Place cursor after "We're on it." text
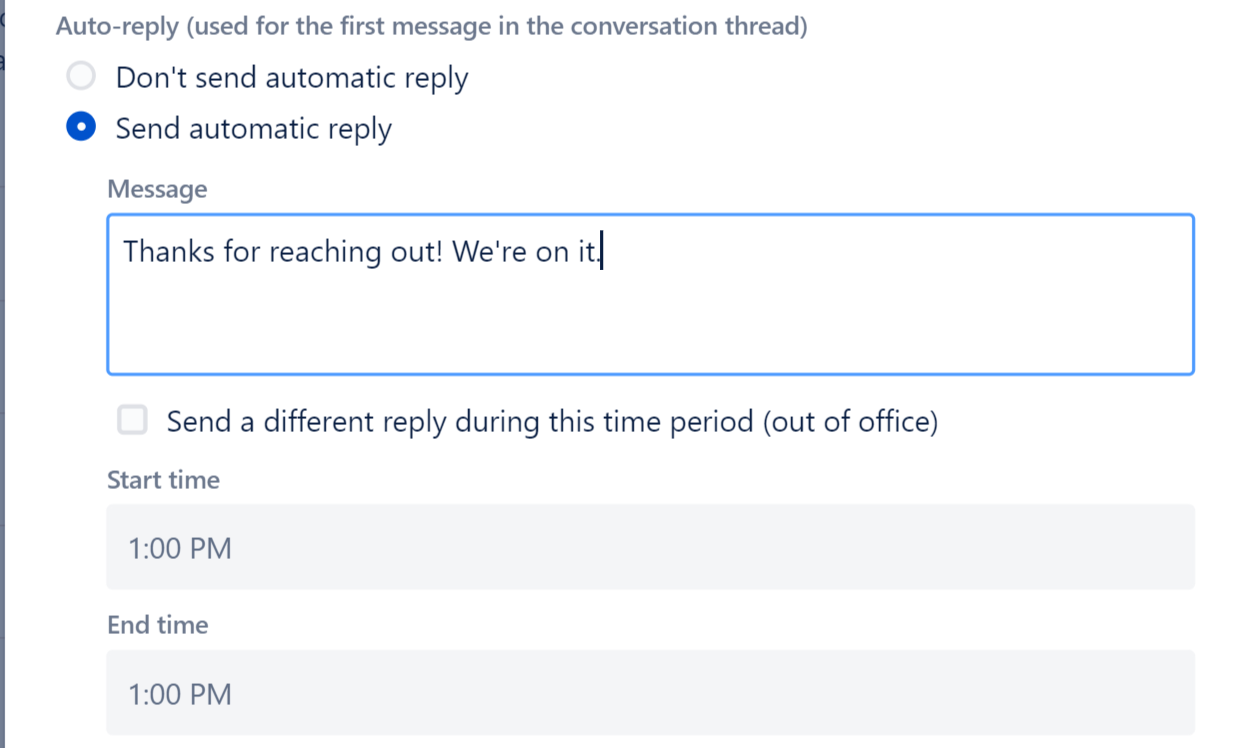The width and height of the screenshot is (1243, 748). click(x=602, y=251)
